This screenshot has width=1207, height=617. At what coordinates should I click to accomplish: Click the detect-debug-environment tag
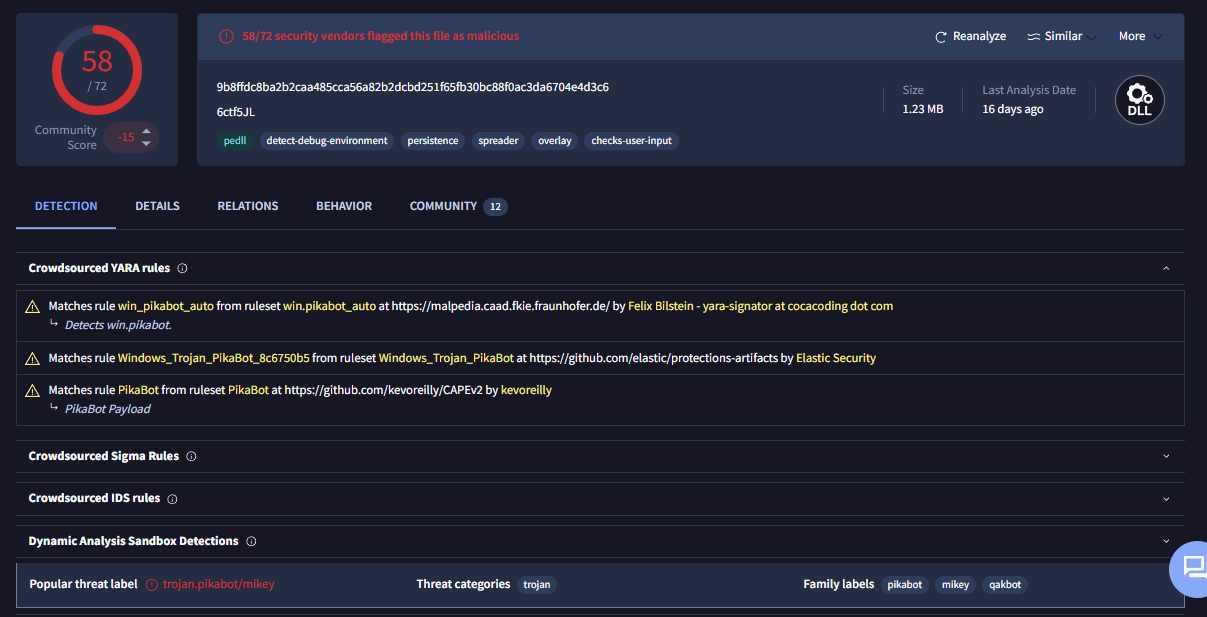coord(327,141)
